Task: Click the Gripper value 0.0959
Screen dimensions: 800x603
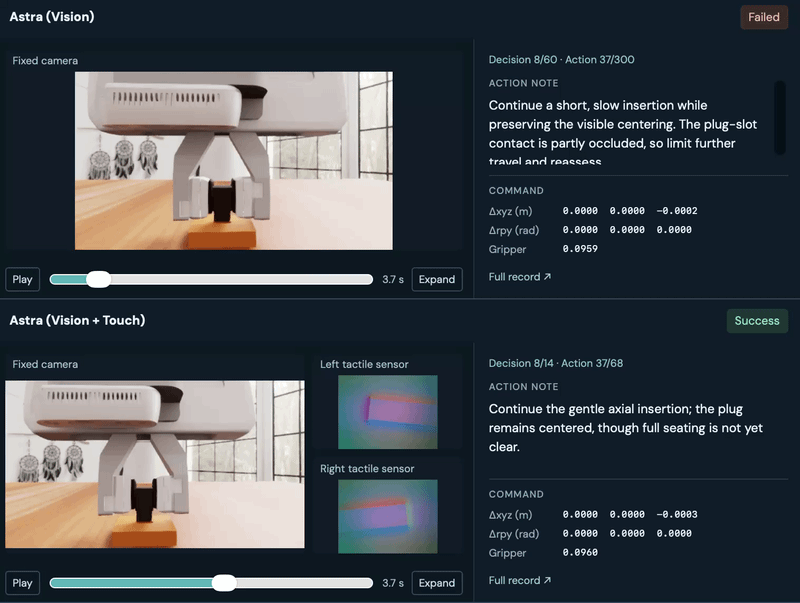Action: pos(580,249)
